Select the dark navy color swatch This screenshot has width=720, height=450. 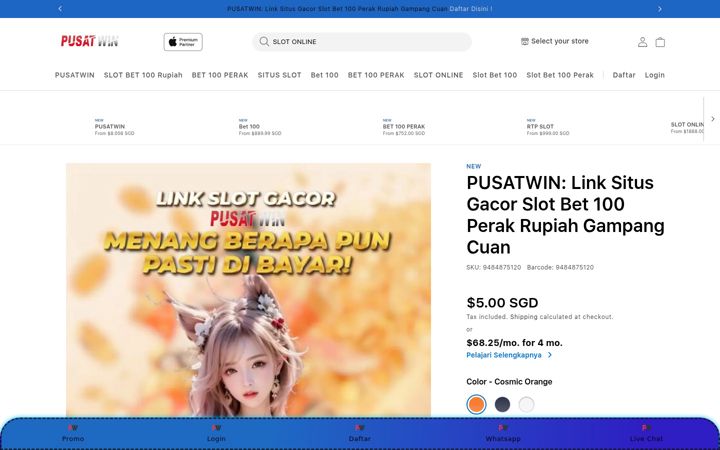point(502,405)
